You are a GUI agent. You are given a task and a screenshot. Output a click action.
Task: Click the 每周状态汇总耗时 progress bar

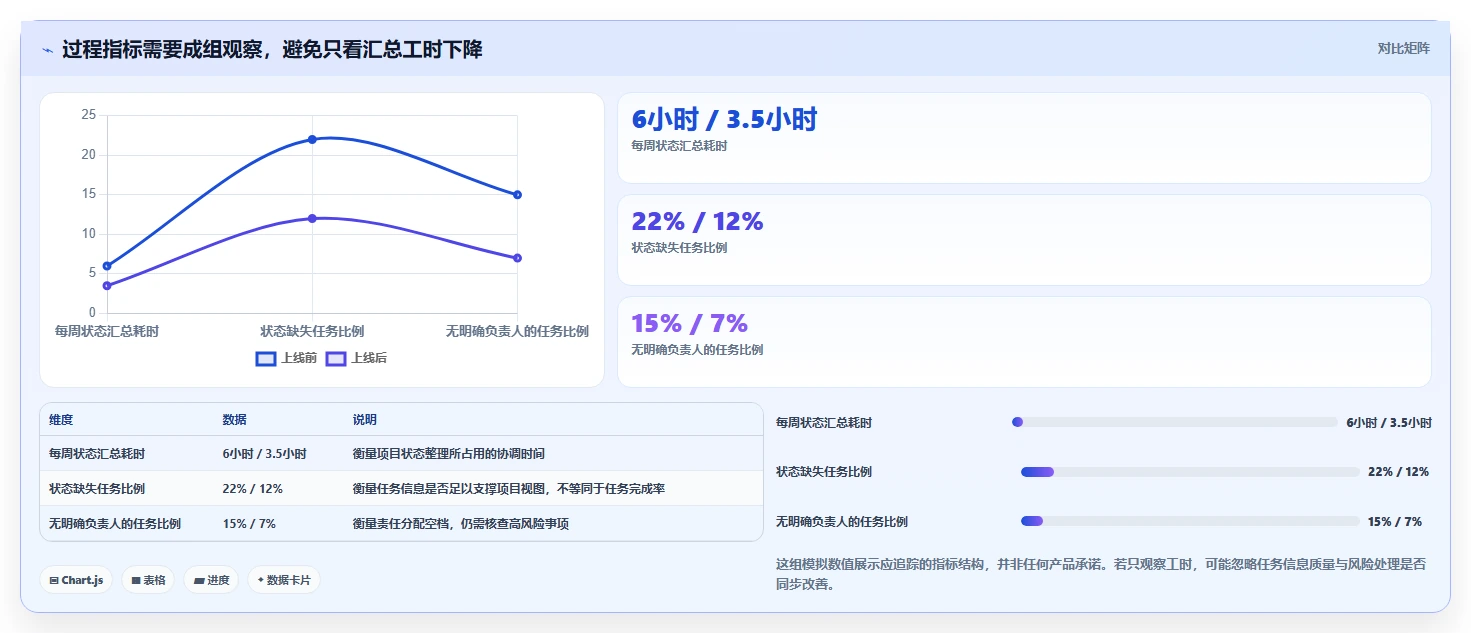pos(1175,422)
